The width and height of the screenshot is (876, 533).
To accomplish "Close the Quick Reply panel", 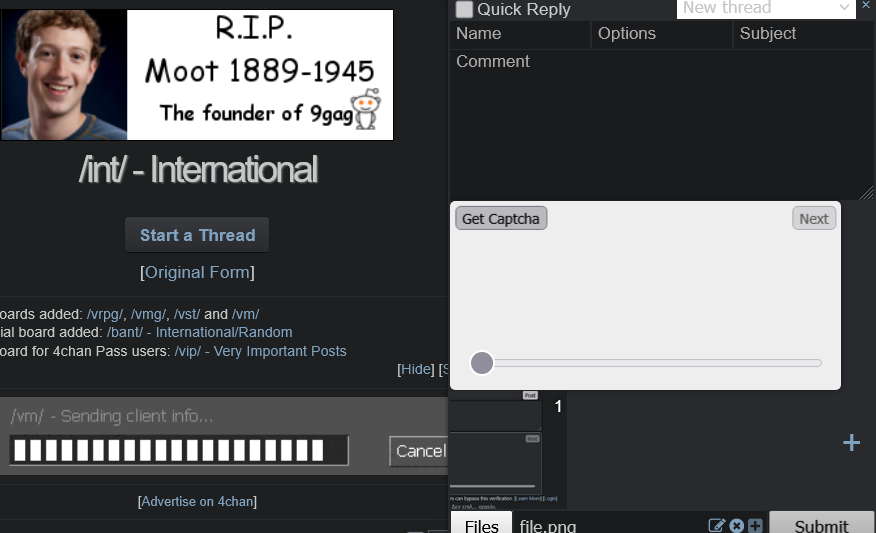I will point(866,5).
